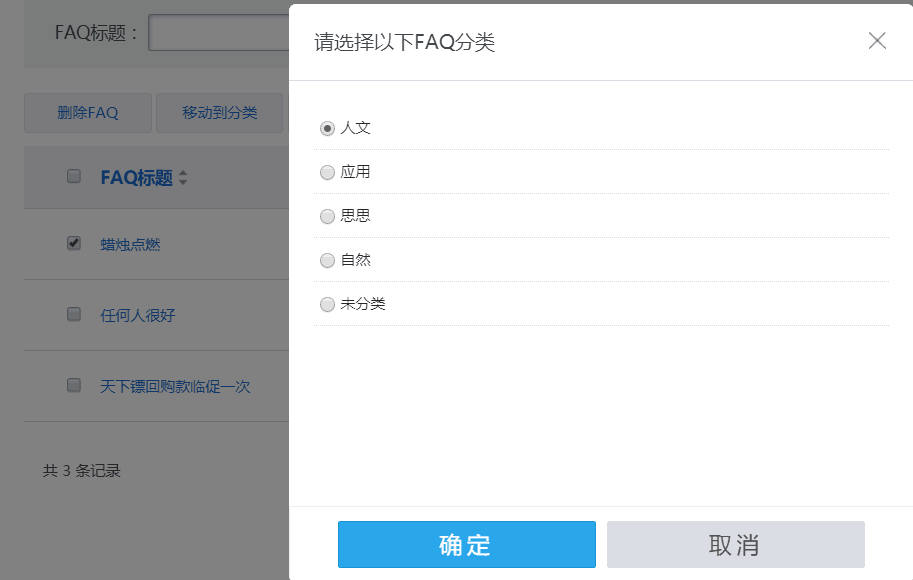Choose the 思思 category
The width and height of the screenshot is (913, 580).
(327, 216)
